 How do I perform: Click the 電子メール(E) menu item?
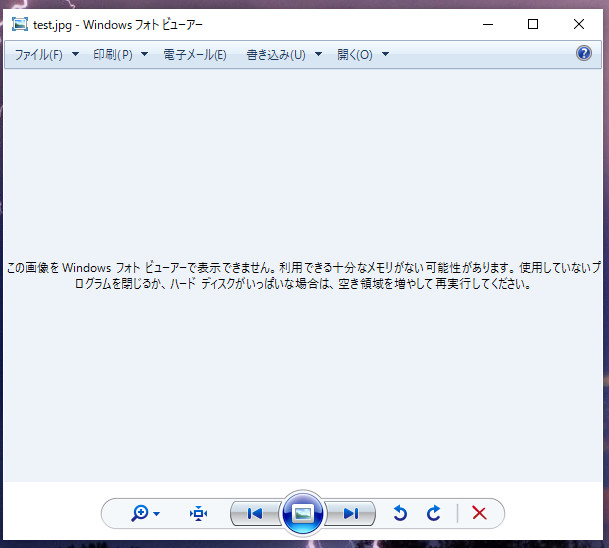point(195,54)
